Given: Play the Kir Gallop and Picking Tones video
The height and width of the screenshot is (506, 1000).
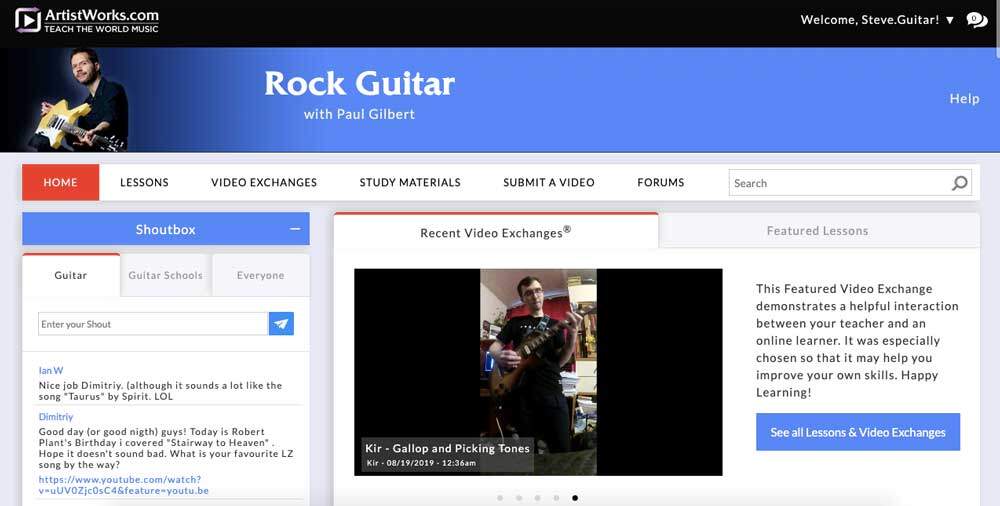Looking at the screenshot, I should click(538, 372).
